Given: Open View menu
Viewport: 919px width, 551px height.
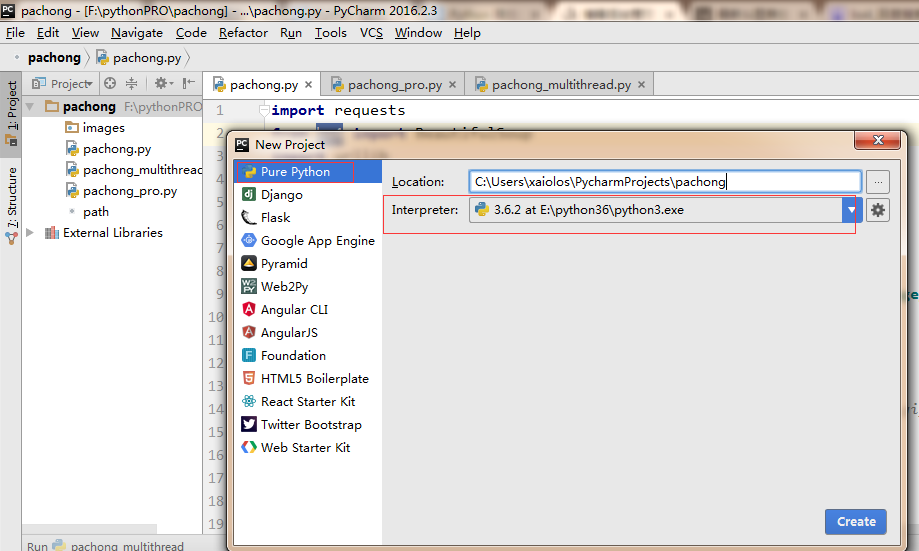Looking at the screenshot, I should 86,33.
